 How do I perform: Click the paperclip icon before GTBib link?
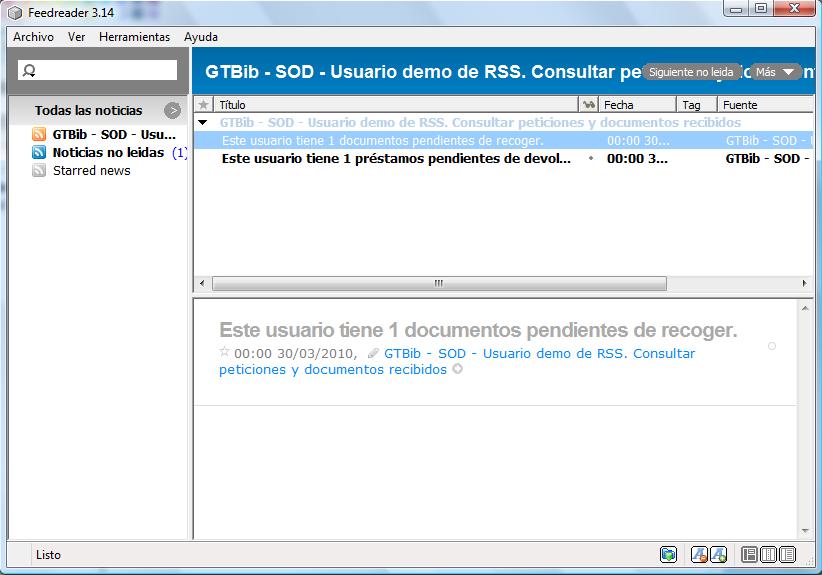click(x=373, y=353)
